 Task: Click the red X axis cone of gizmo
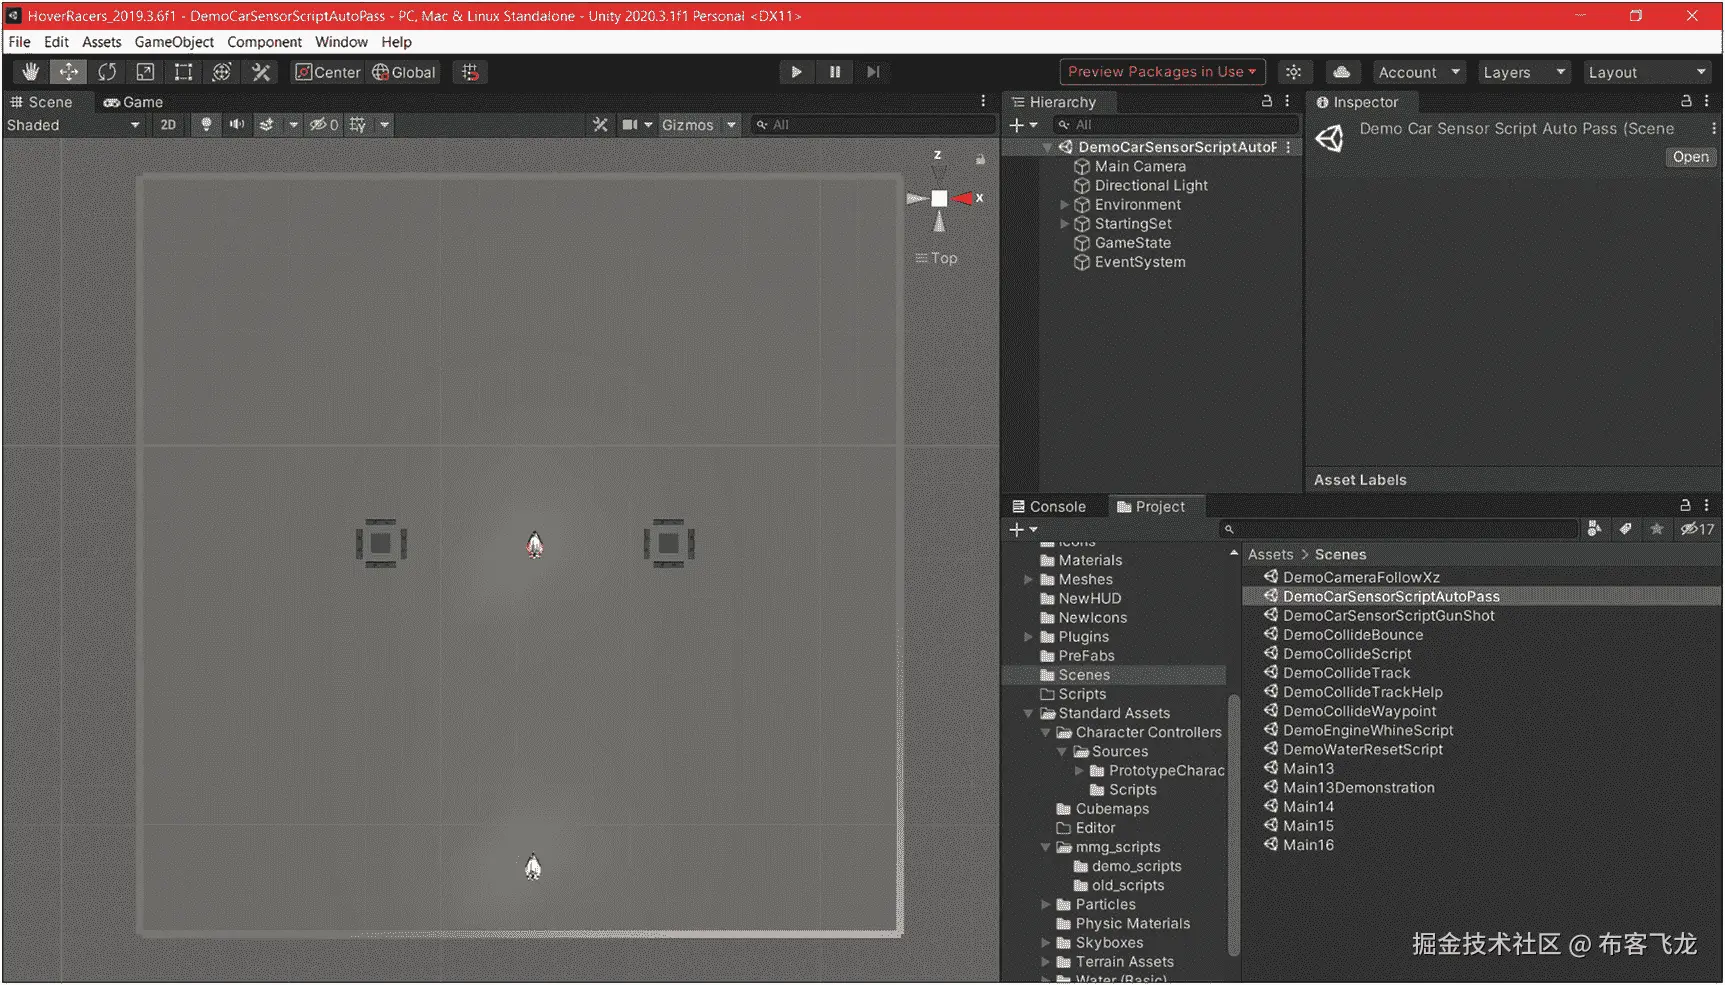click(964, 198)
